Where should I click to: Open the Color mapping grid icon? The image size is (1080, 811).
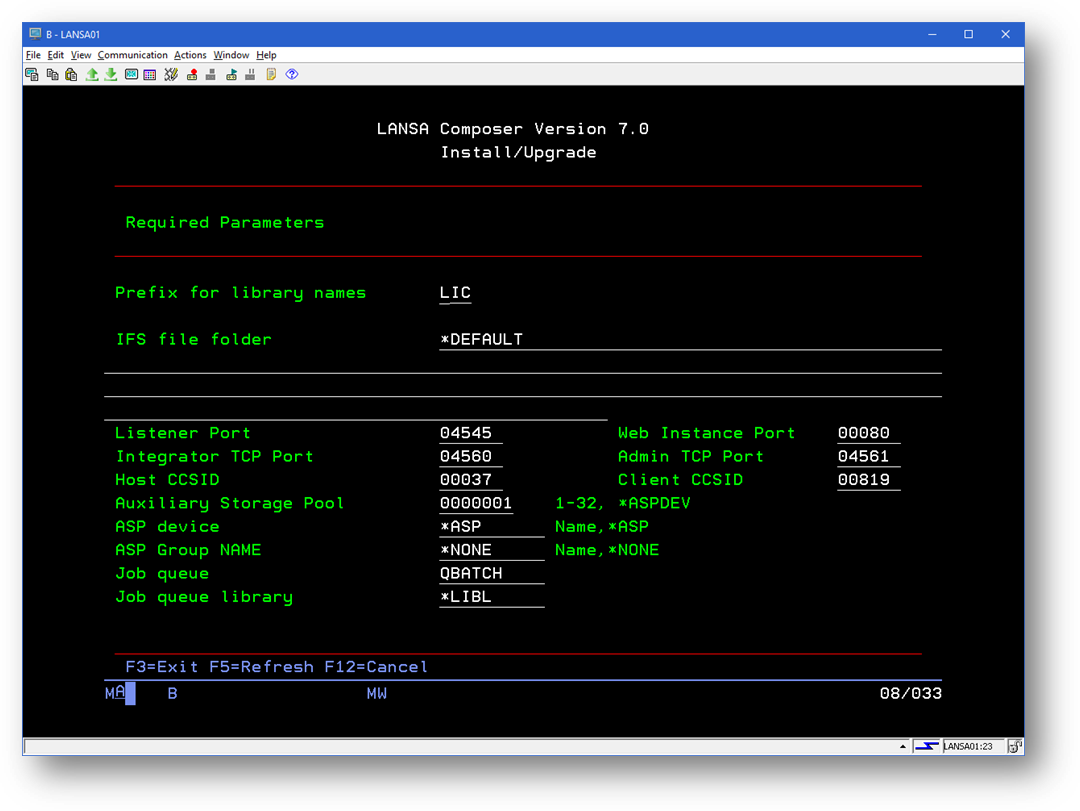tap(149, 74)
